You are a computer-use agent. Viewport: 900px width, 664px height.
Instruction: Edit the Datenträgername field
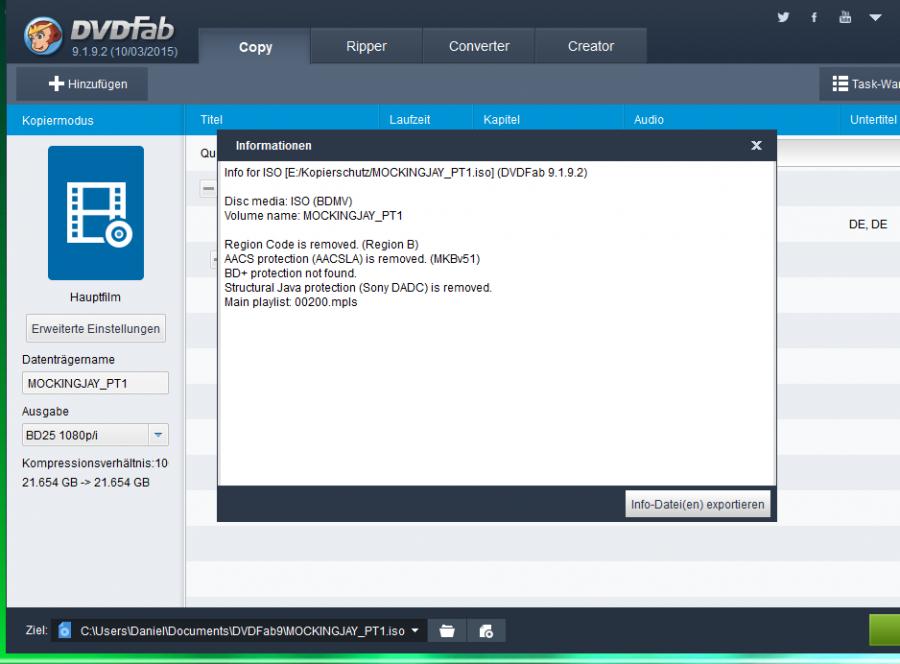coord(95,383)
